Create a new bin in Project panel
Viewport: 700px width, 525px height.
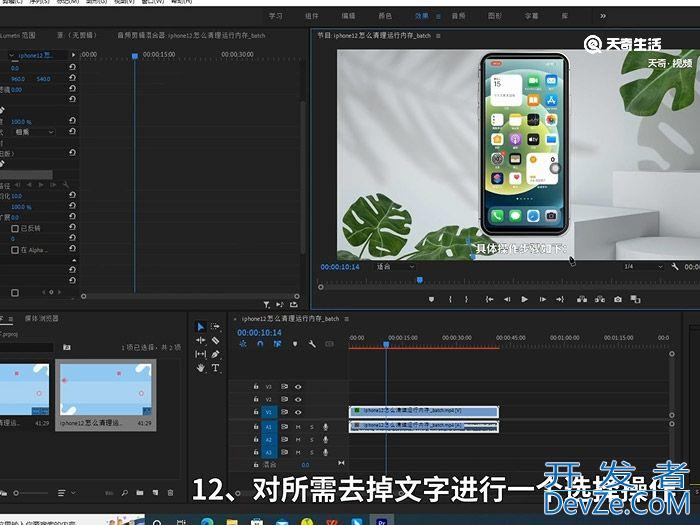140,493
